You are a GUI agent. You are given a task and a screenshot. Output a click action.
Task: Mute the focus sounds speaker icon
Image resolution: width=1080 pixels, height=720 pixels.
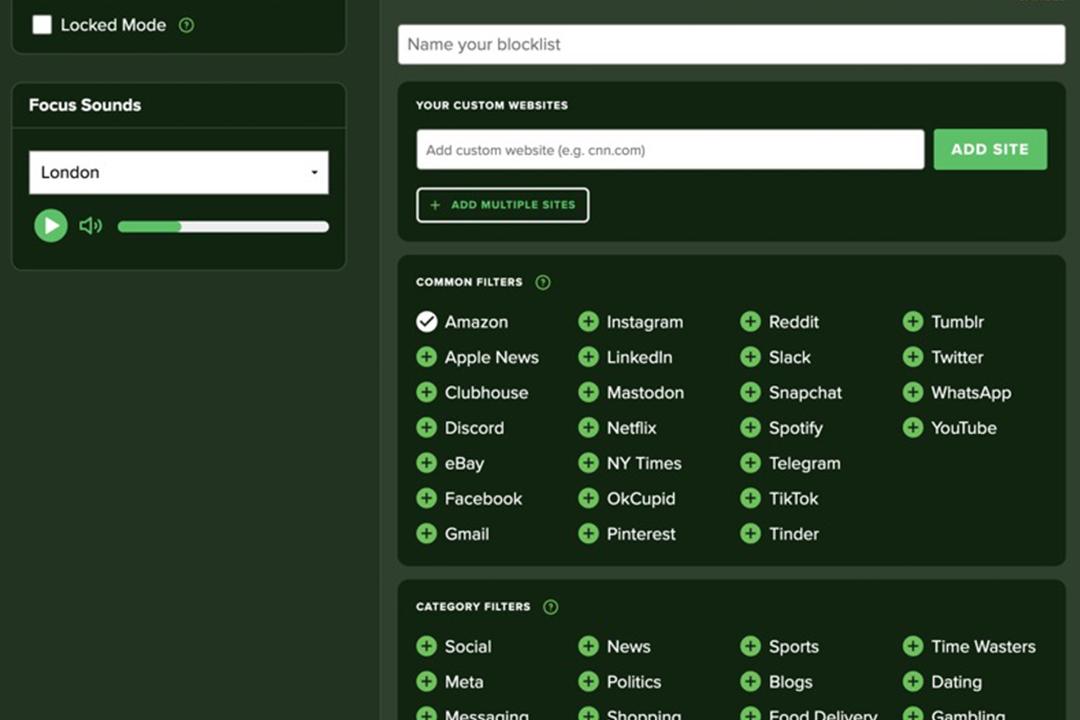90,226
